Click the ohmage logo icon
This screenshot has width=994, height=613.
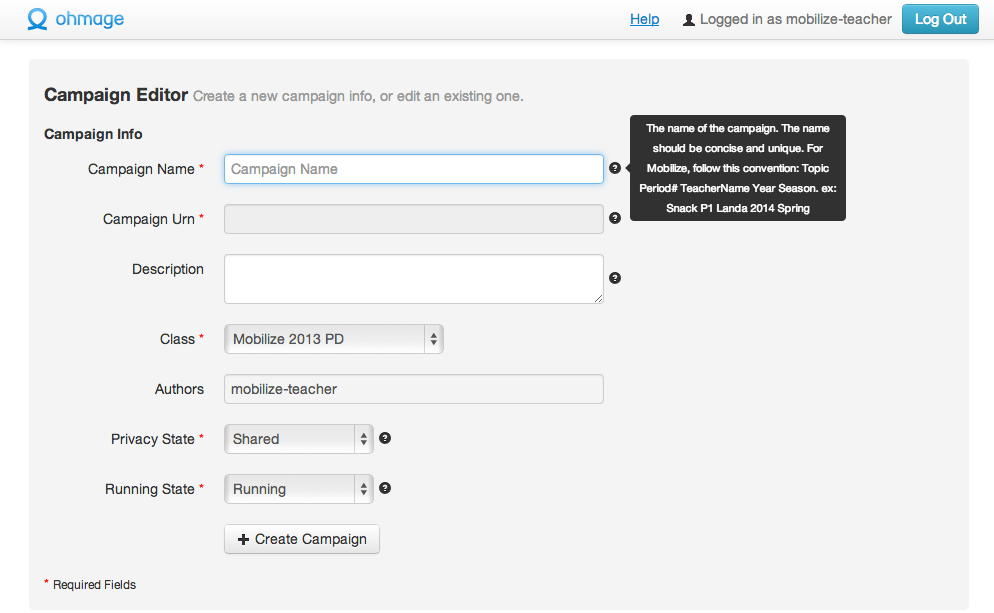37,19
